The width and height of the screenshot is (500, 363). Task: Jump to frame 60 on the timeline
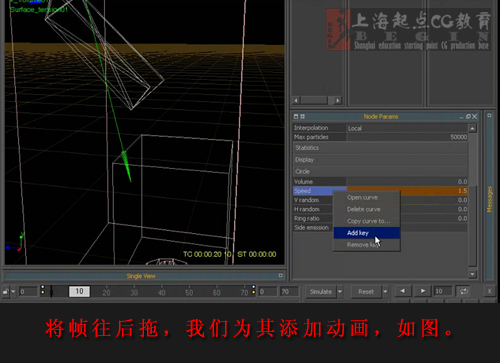[x=217, y=292]
